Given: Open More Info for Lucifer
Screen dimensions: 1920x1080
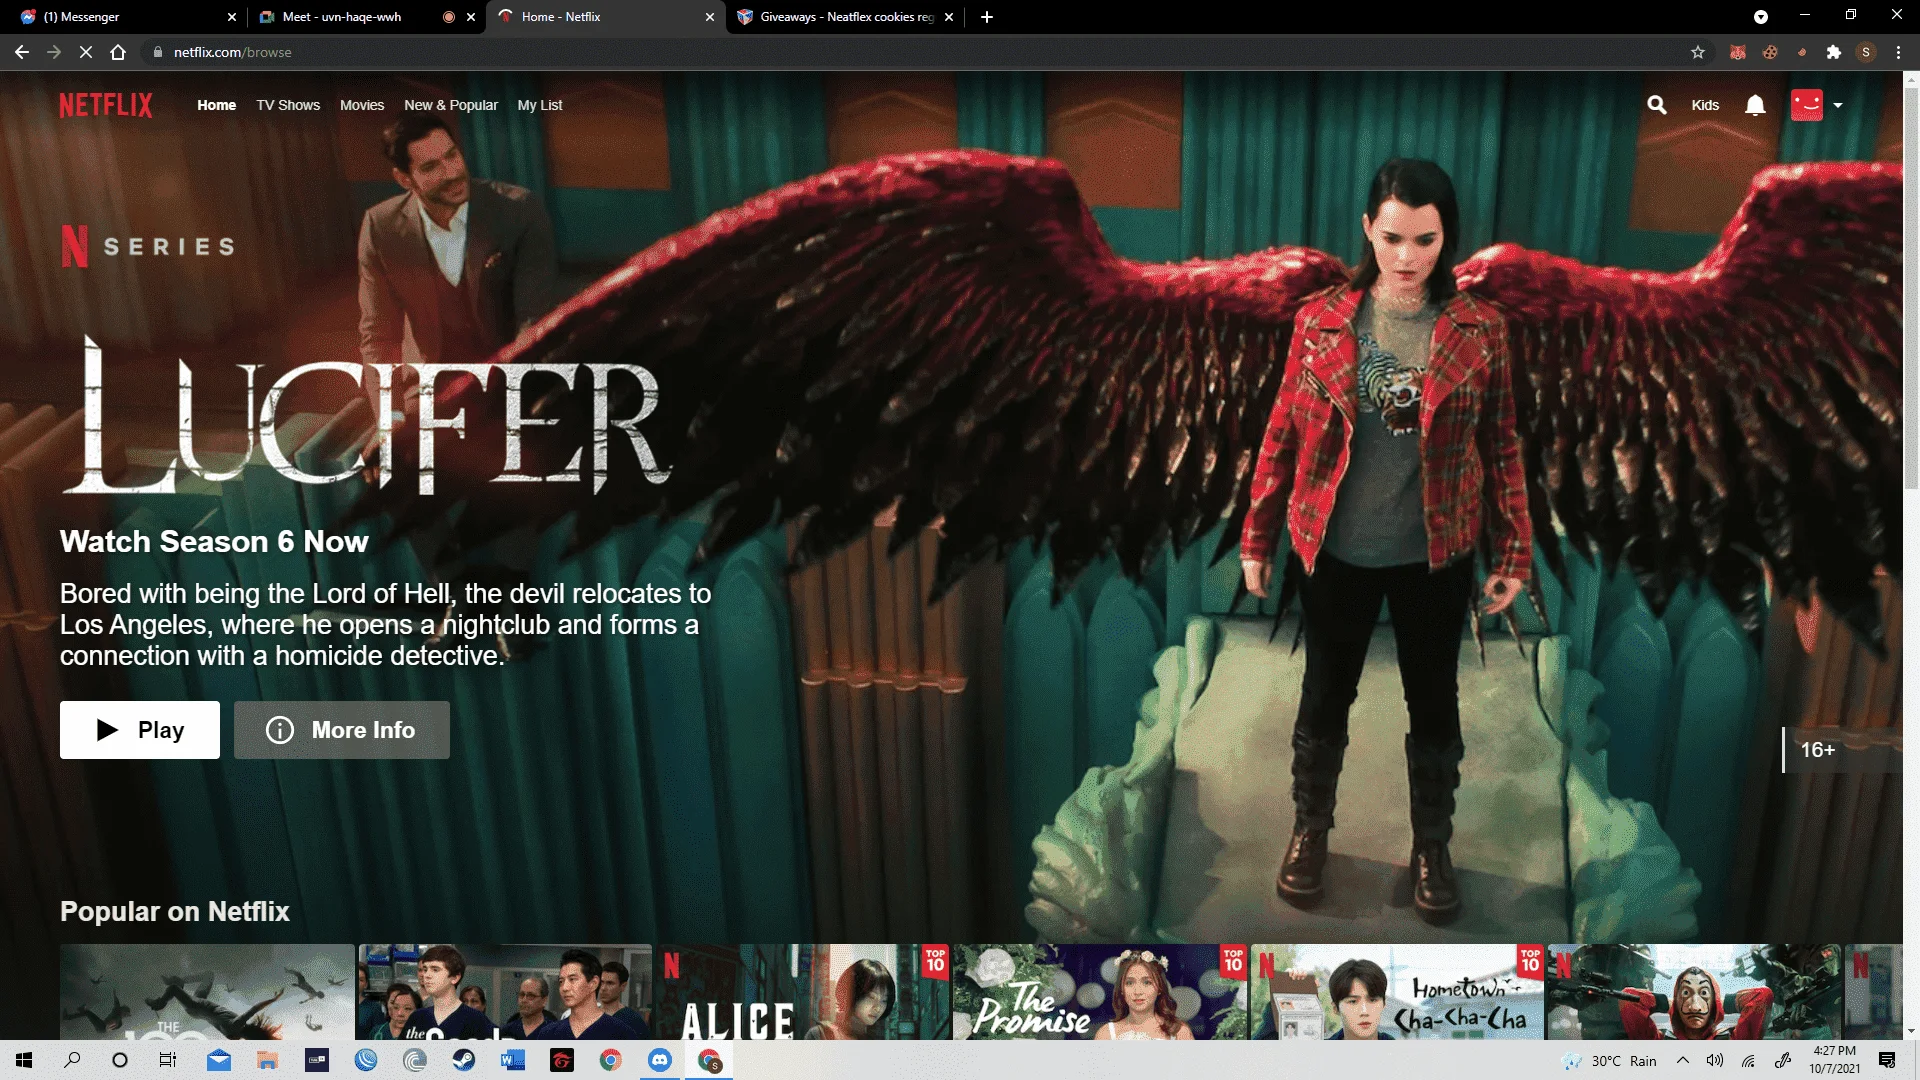Looking at the screenshot, I should coord(342,730).
